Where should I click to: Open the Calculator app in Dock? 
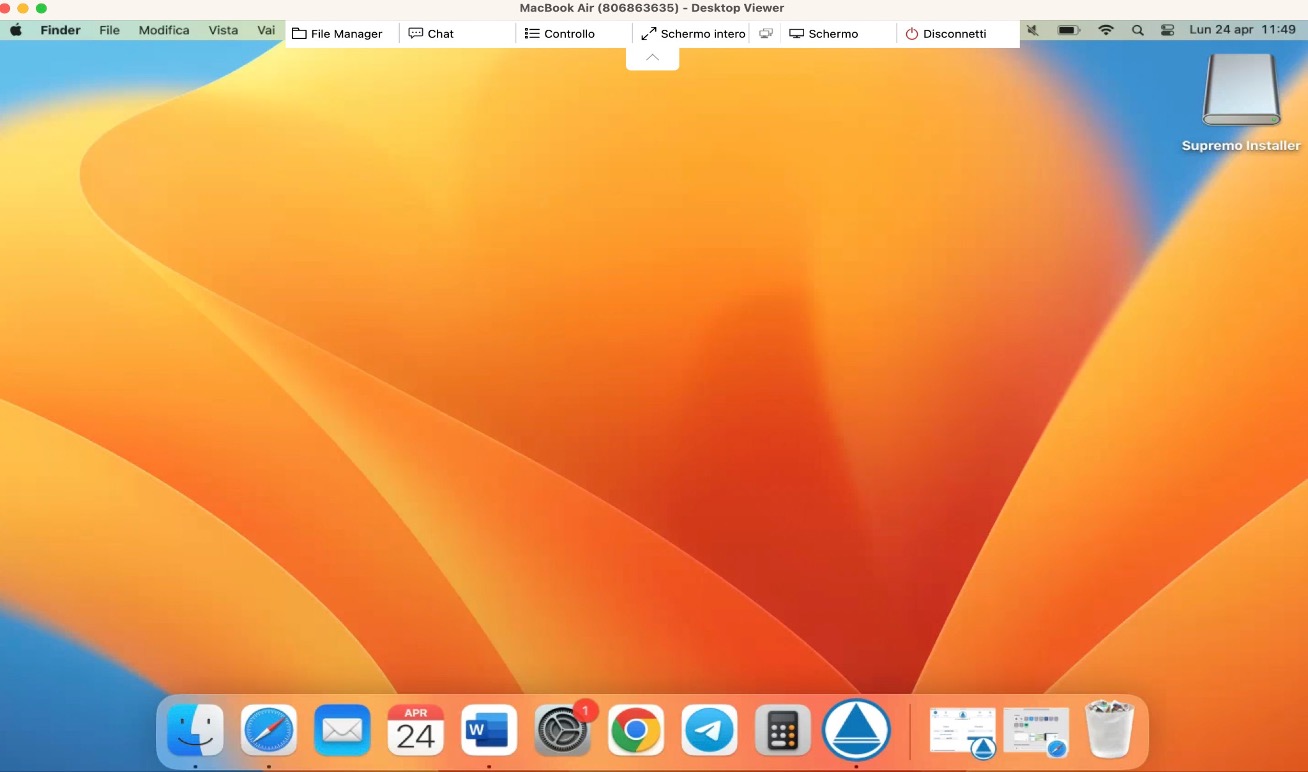coord(782,731)
